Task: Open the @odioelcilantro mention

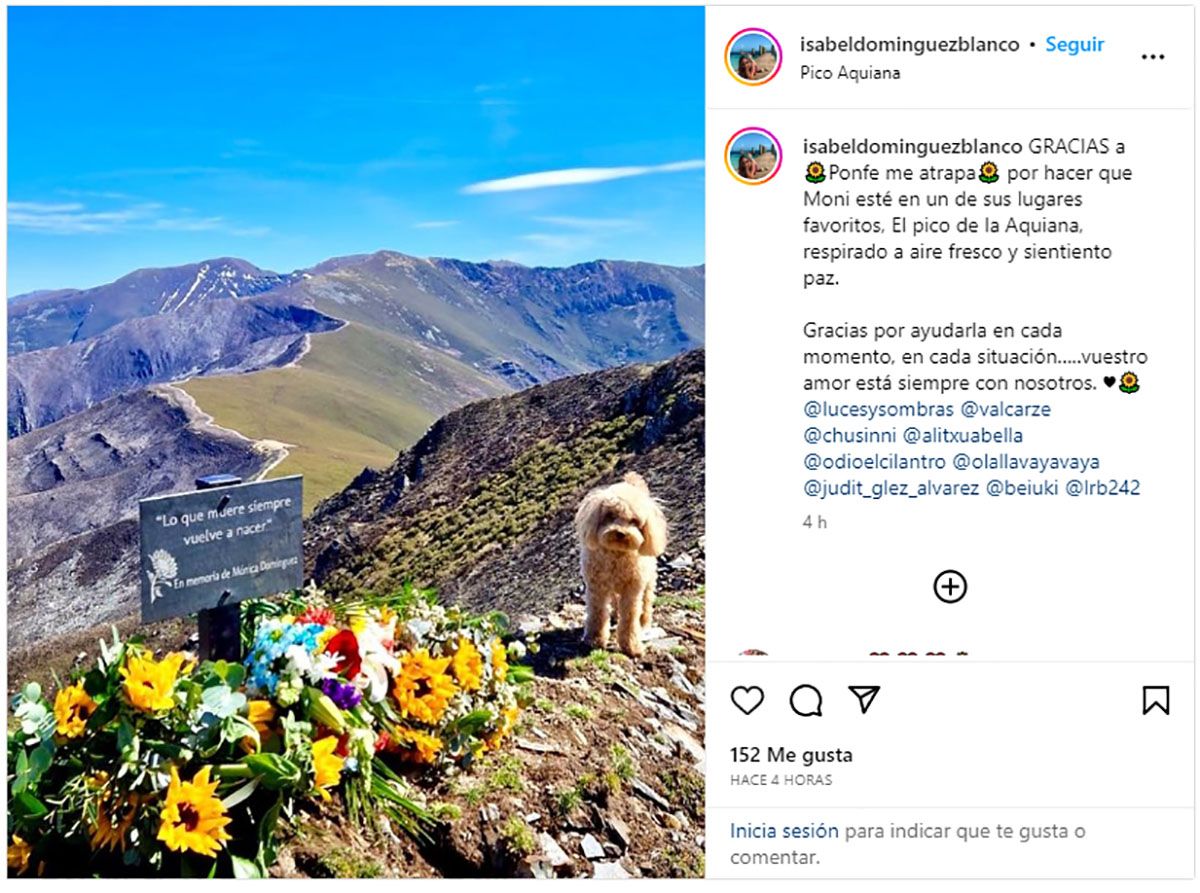Action: coord(873,462)
